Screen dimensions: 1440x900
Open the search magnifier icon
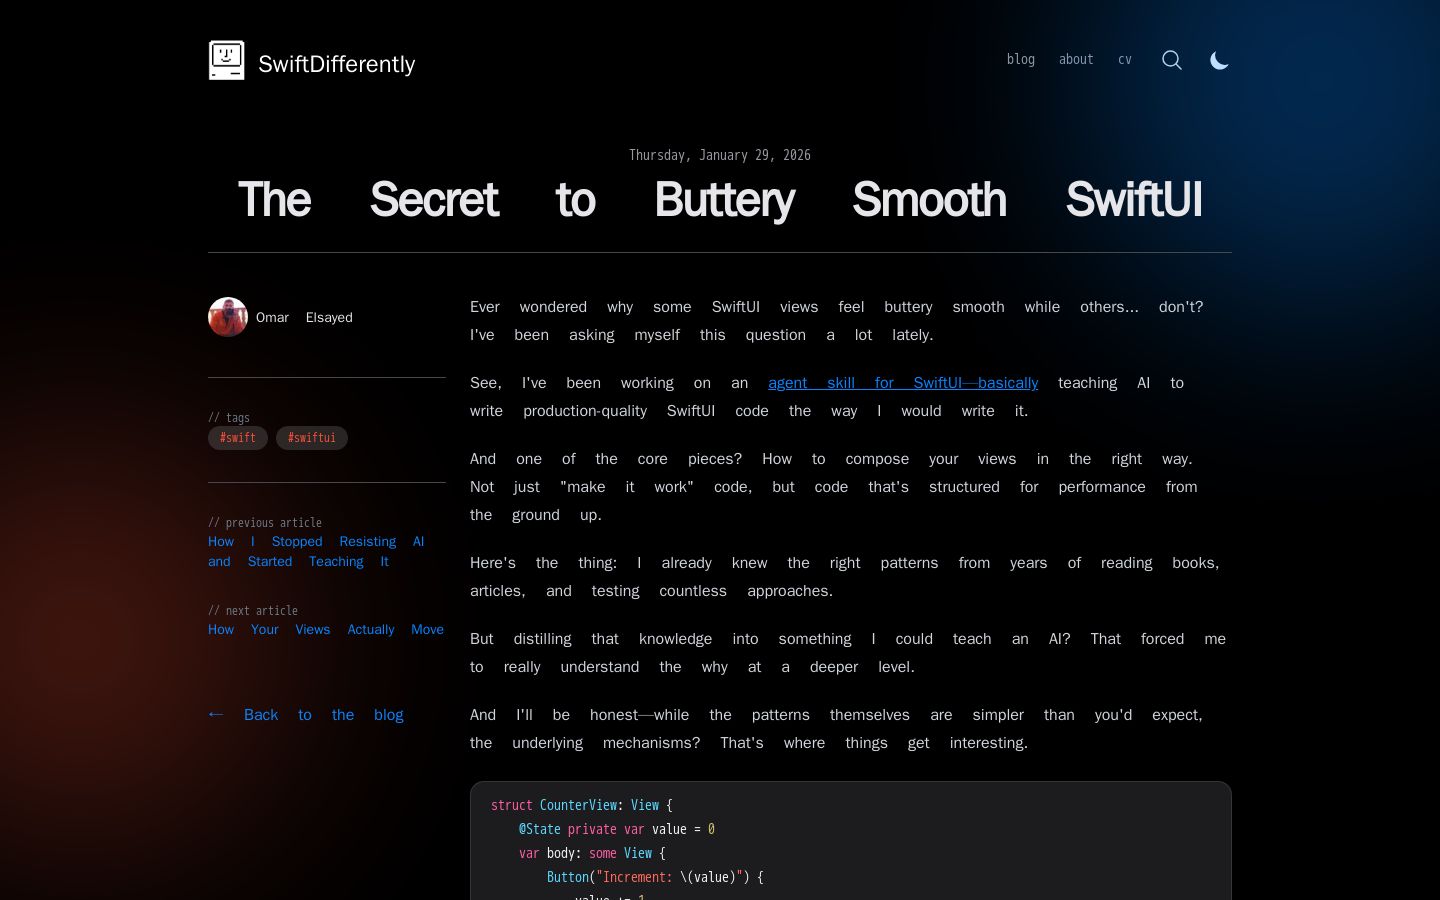(1172, 60)
